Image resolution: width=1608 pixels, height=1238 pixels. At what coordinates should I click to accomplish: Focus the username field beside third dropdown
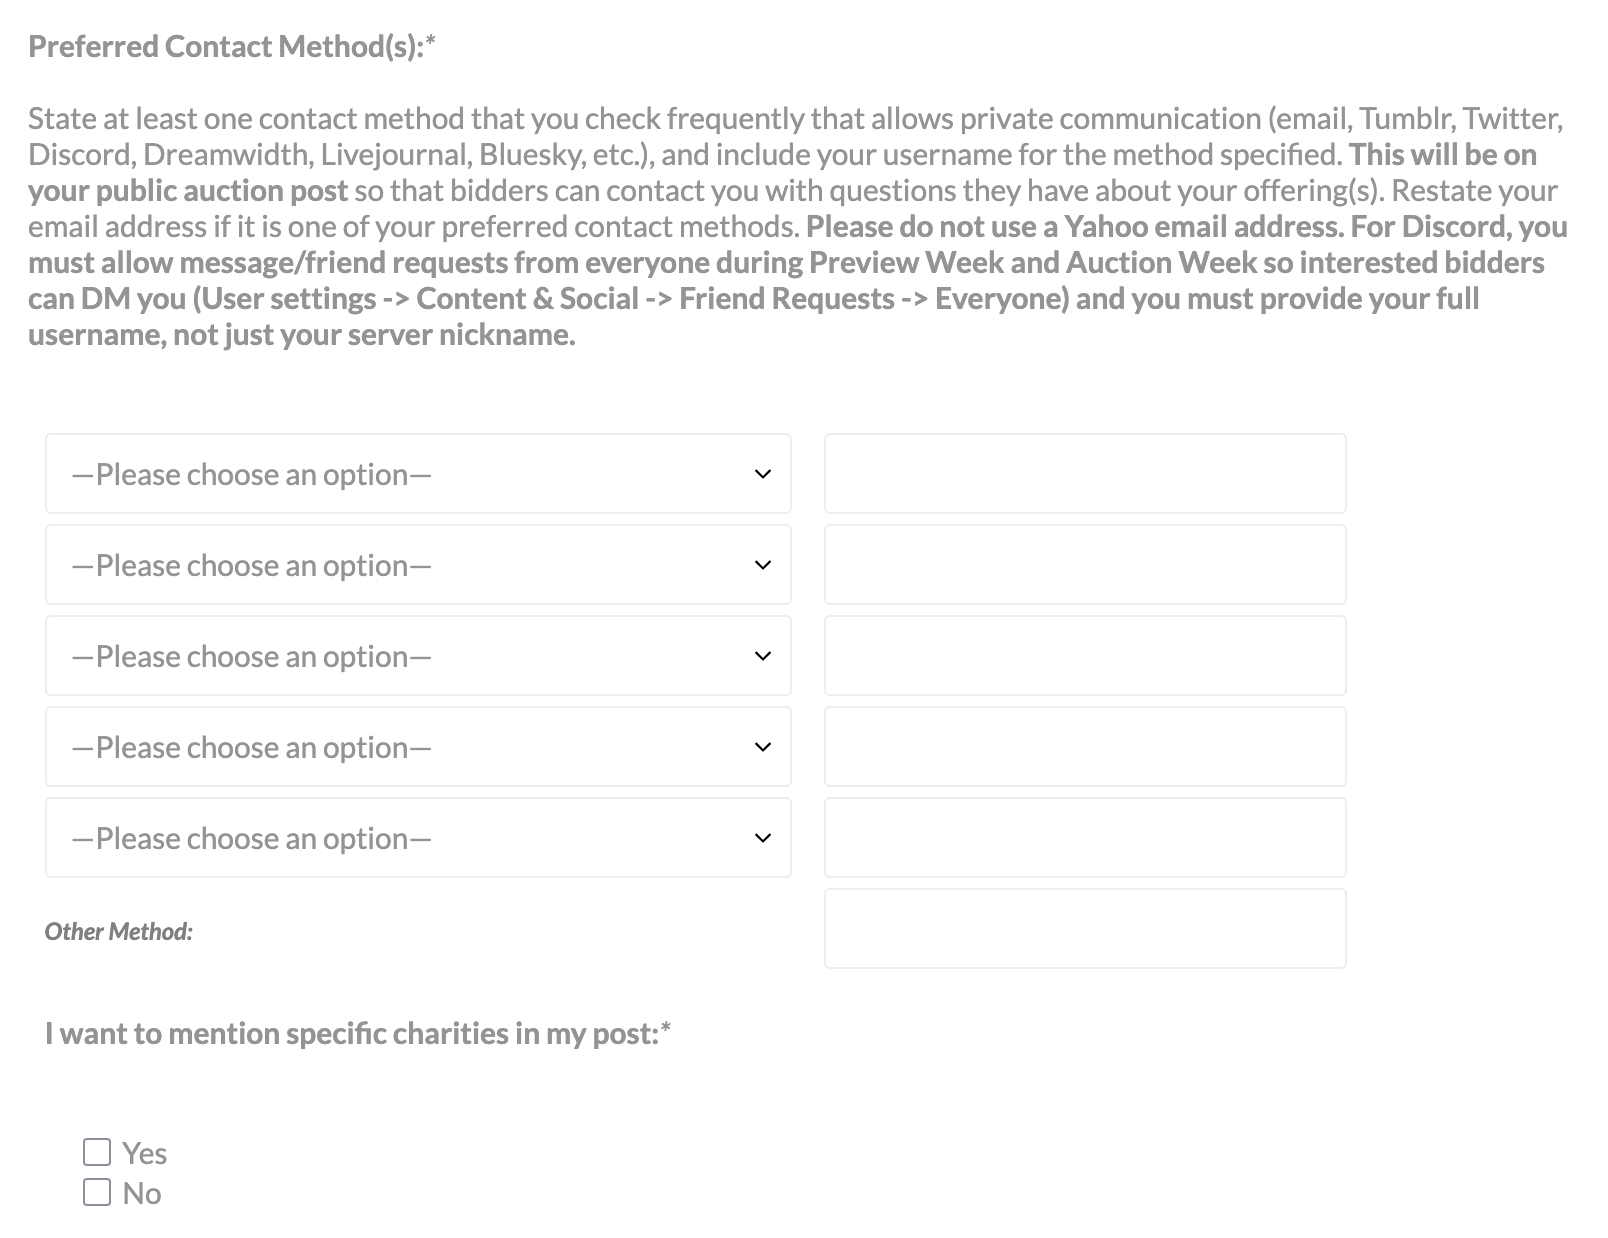pos(1085,656)
